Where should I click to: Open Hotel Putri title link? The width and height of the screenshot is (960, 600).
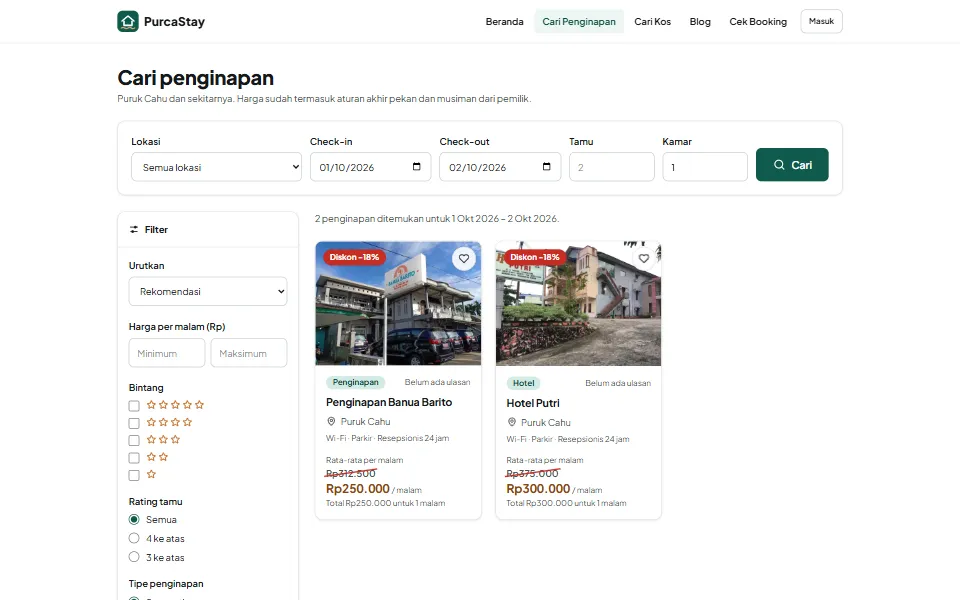pos(533,403)
